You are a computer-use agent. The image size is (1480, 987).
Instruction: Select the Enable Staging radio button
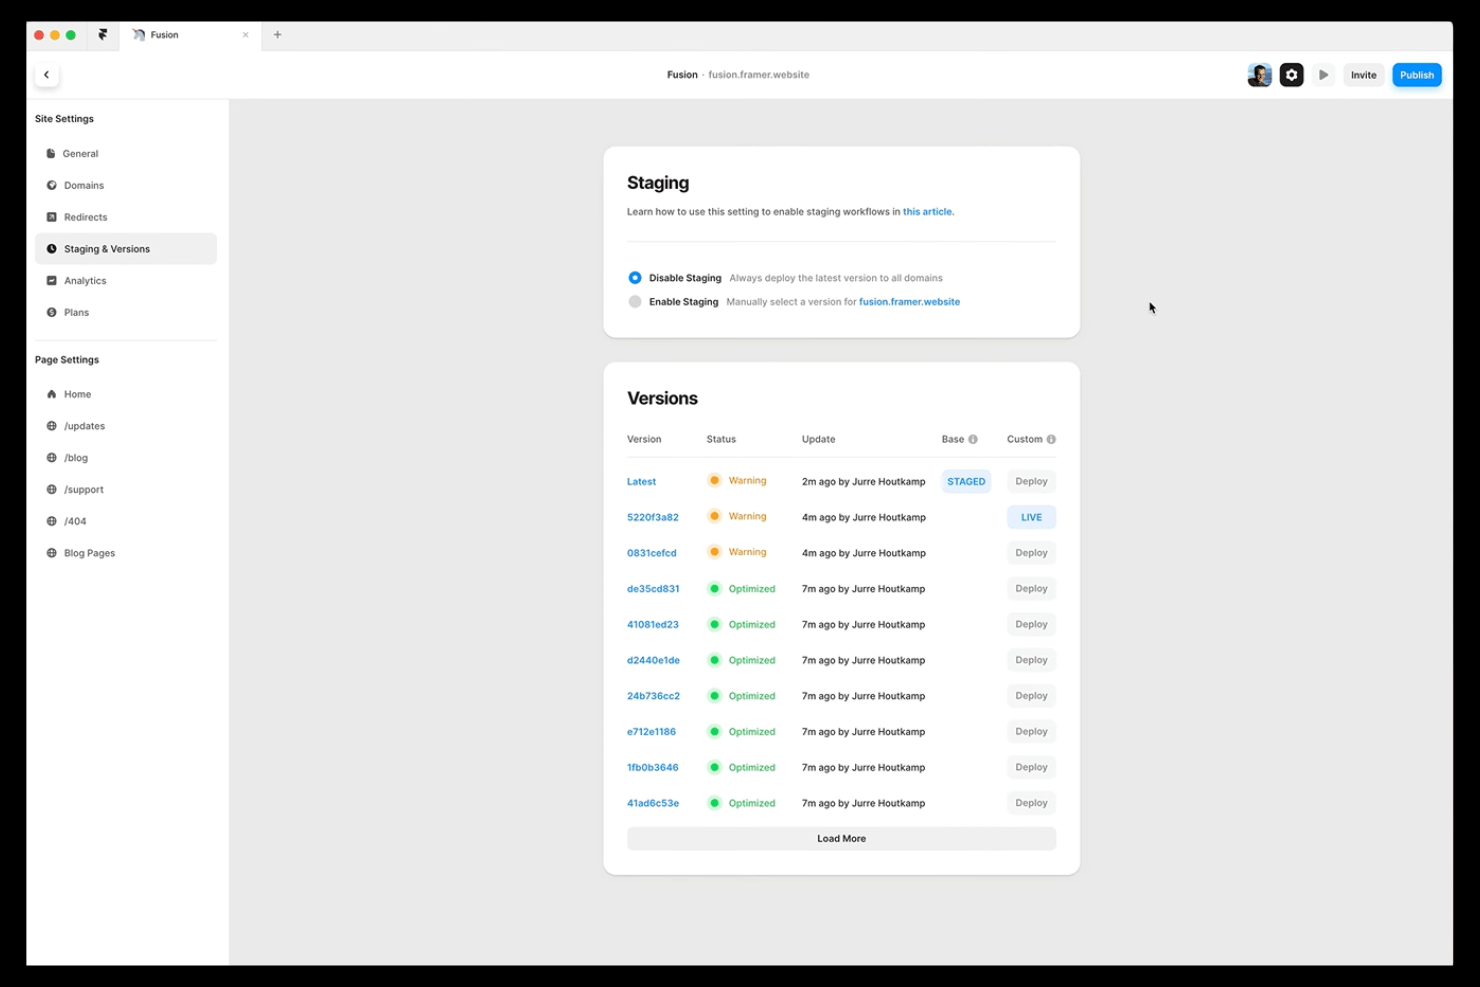[x=635, y=302]
